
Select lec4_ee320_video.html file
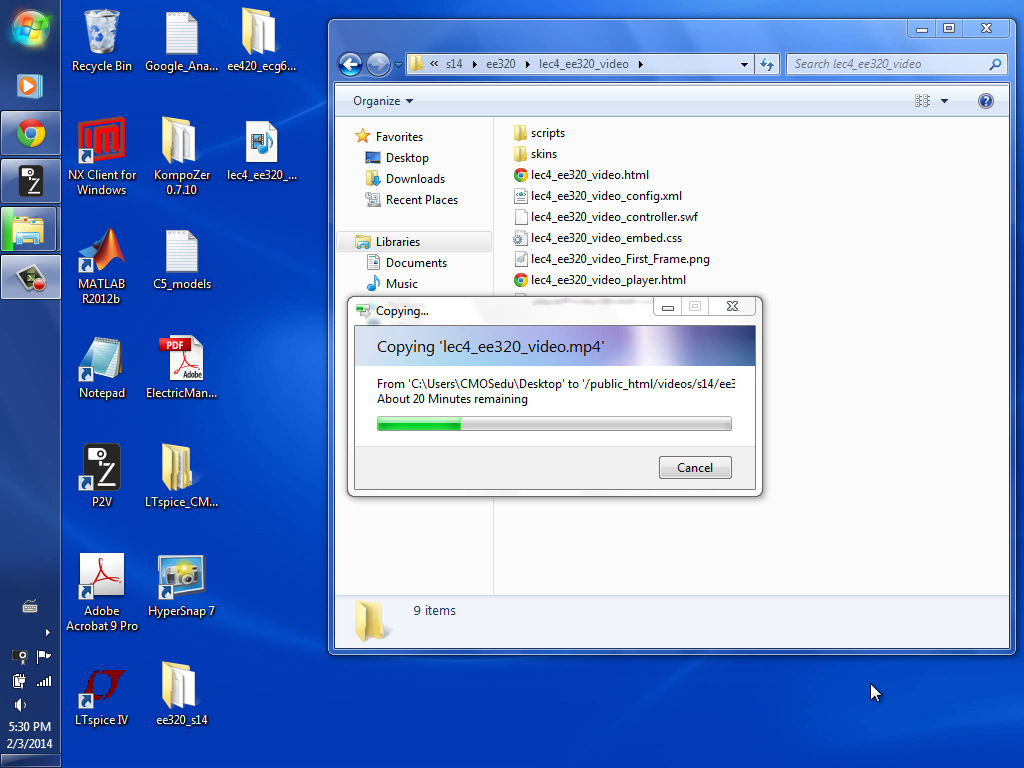[581, 175]
